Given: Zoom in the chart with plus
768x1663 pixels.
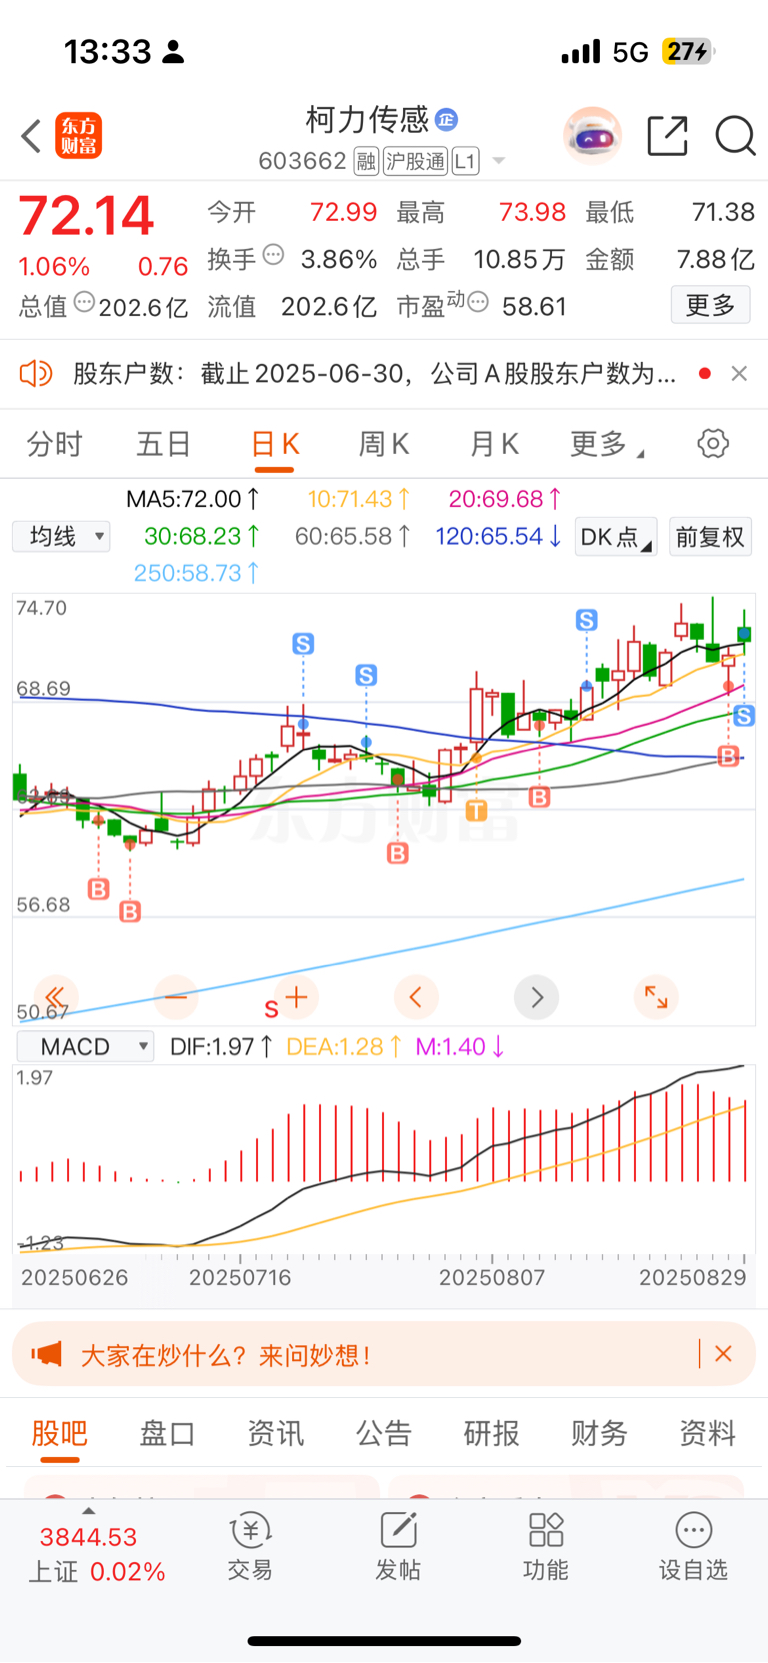Looking at the screenshot, I should (x=296, y=997).
